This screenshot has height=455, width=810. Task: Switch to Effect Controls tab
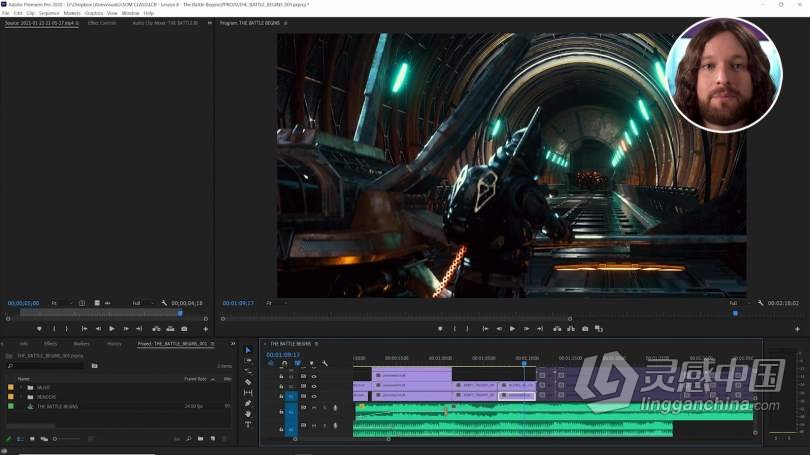tap(102, 23)
